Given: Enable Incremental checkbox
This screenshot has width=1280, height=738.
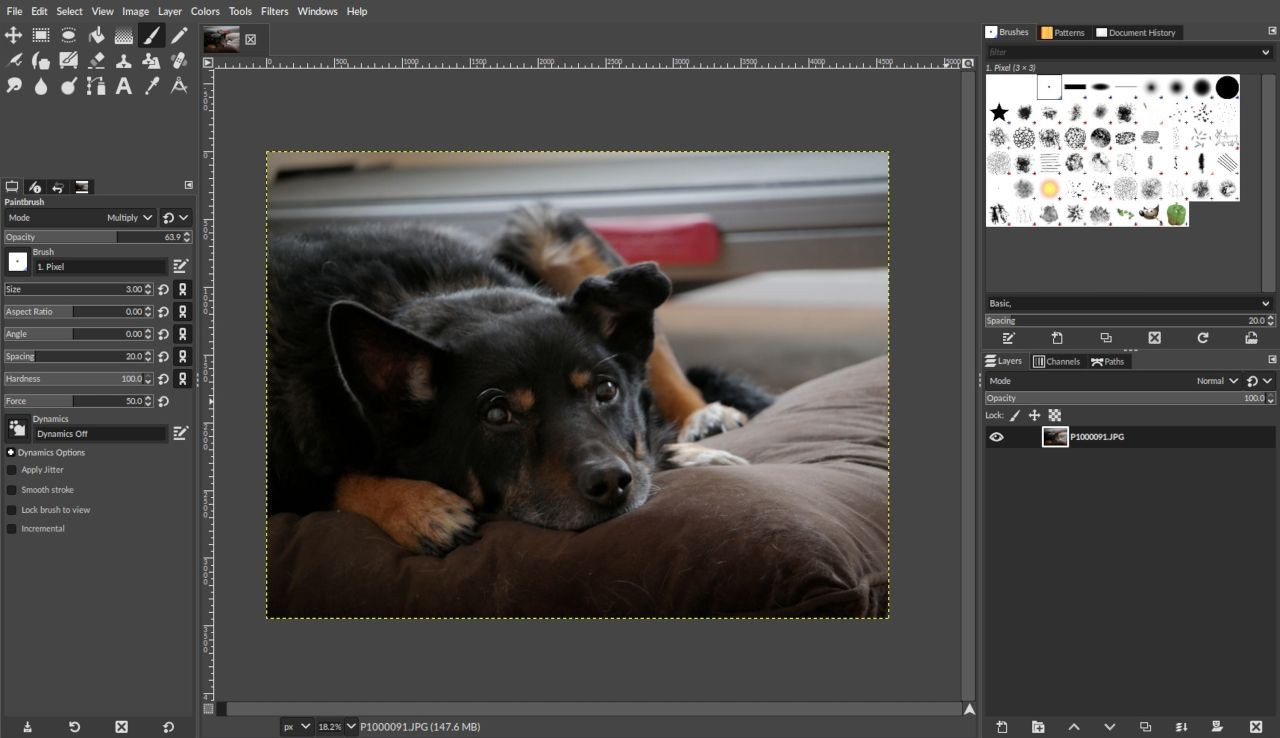Looking at the screenshot, I should point(12,529).
